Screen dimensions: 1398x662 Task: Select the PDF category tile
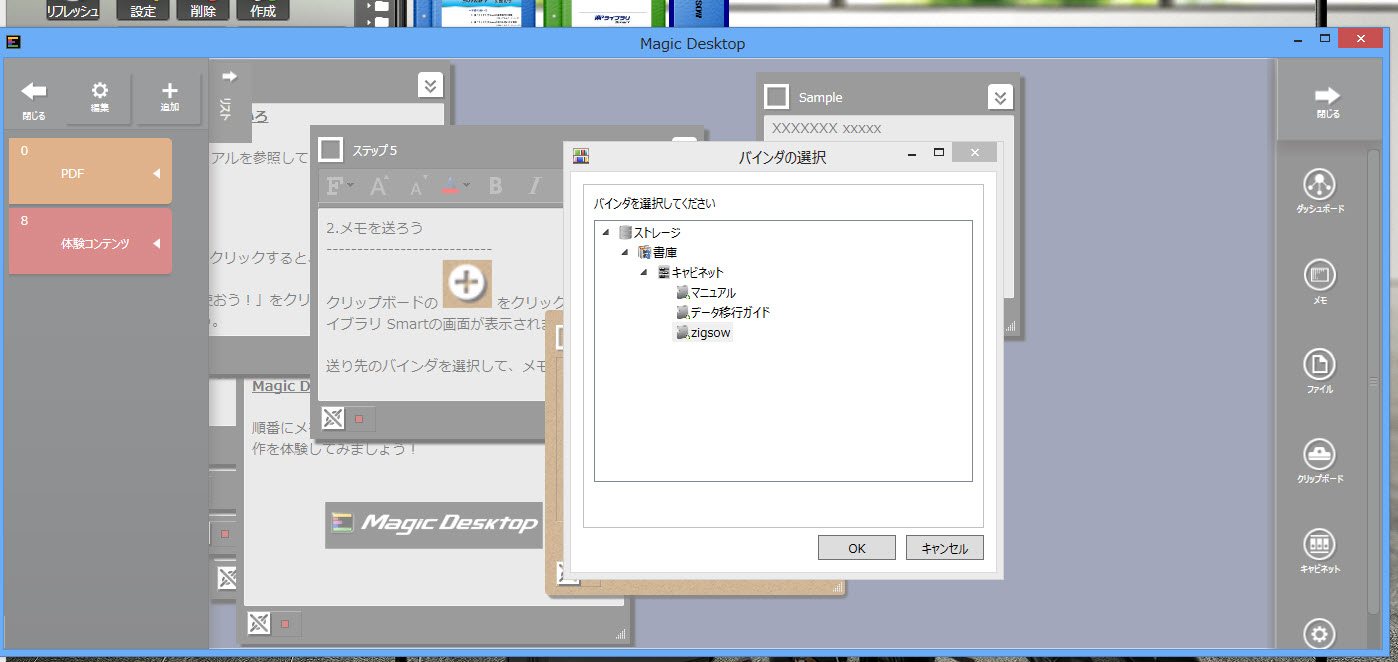click(90, 172)
